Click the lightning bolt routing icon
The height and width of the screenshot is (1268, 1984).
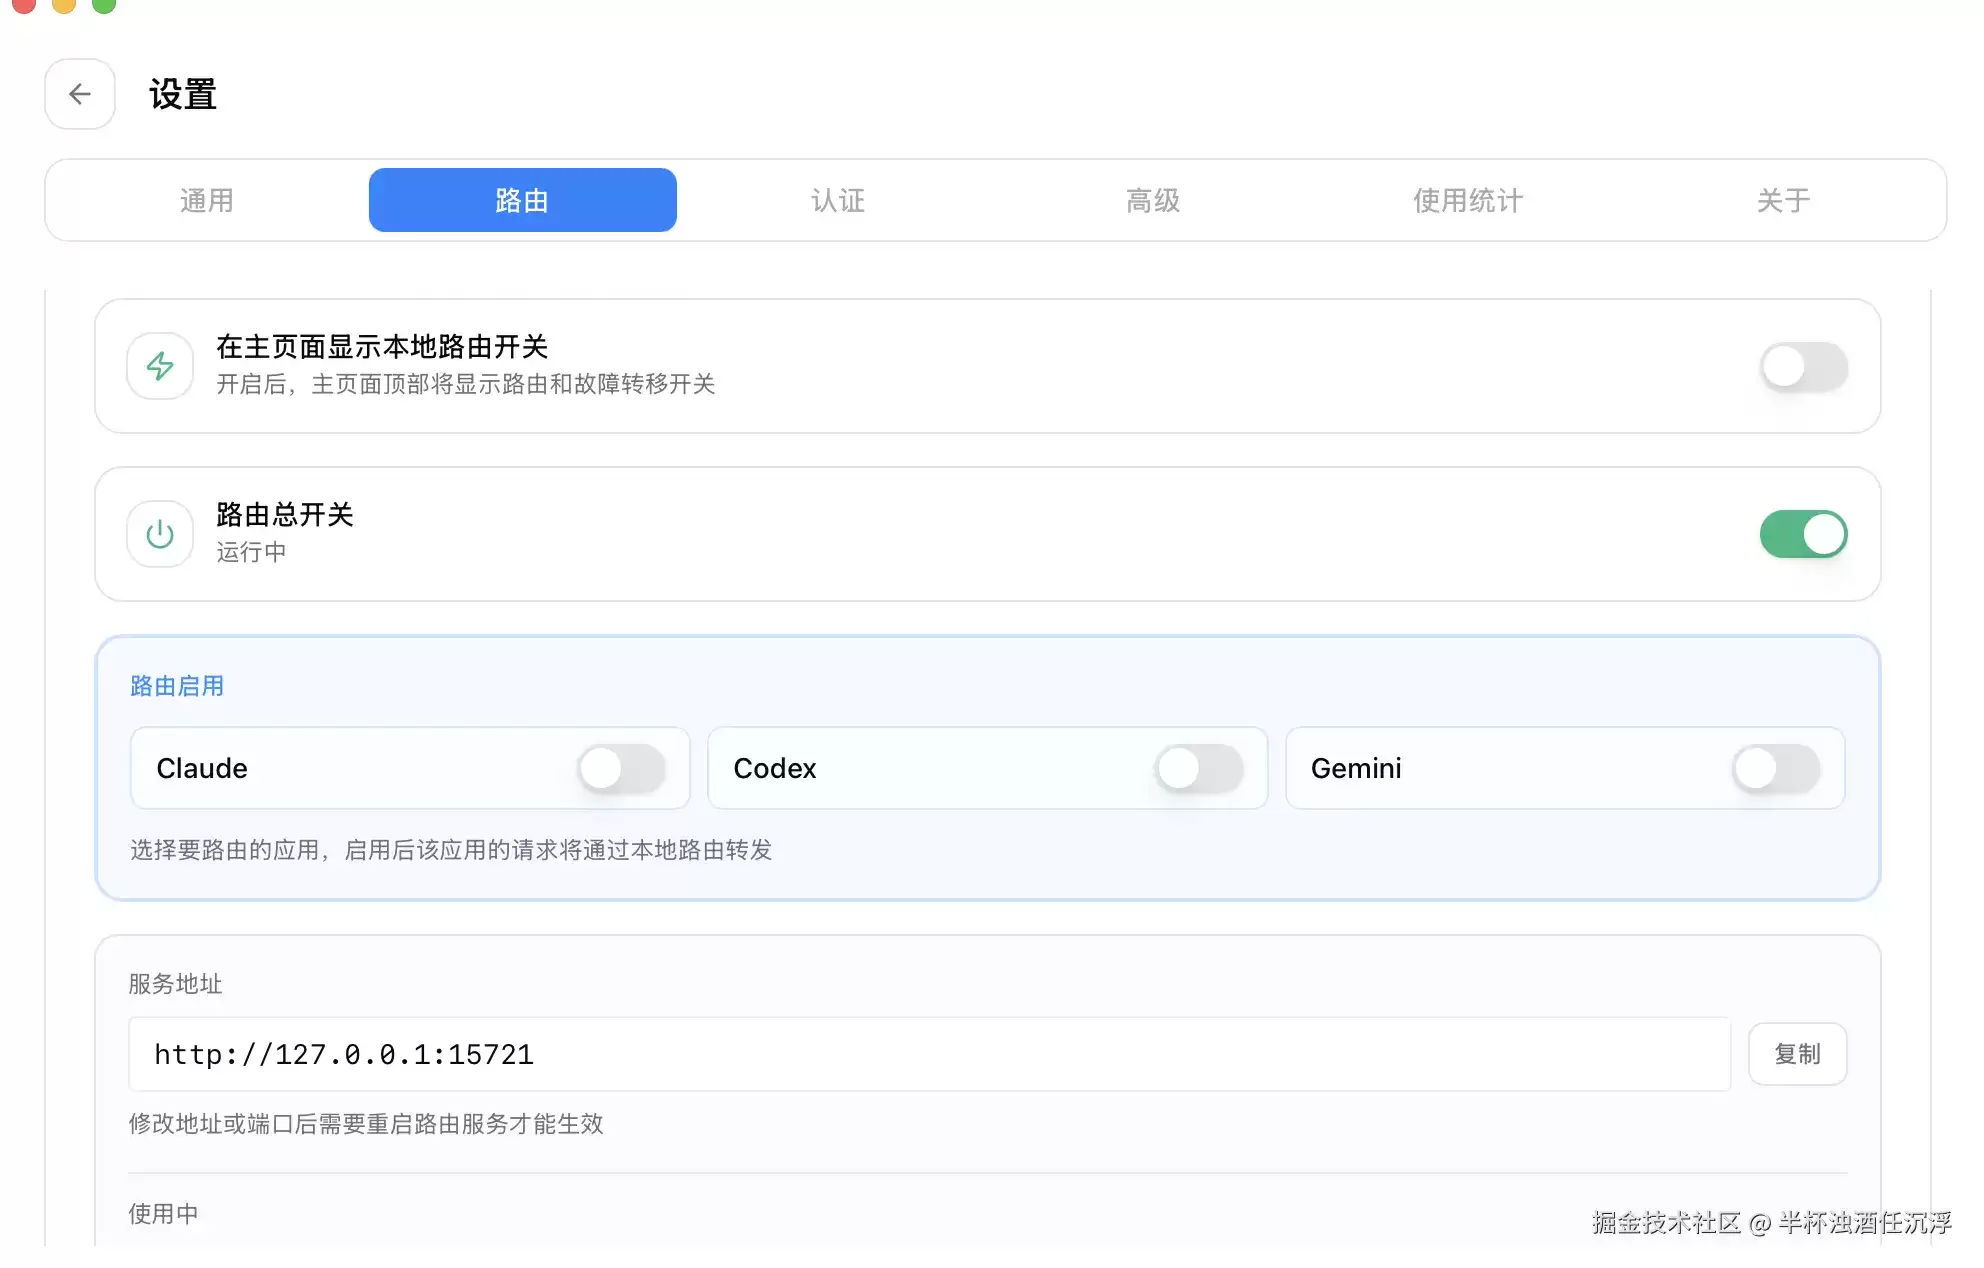[160, 366]
